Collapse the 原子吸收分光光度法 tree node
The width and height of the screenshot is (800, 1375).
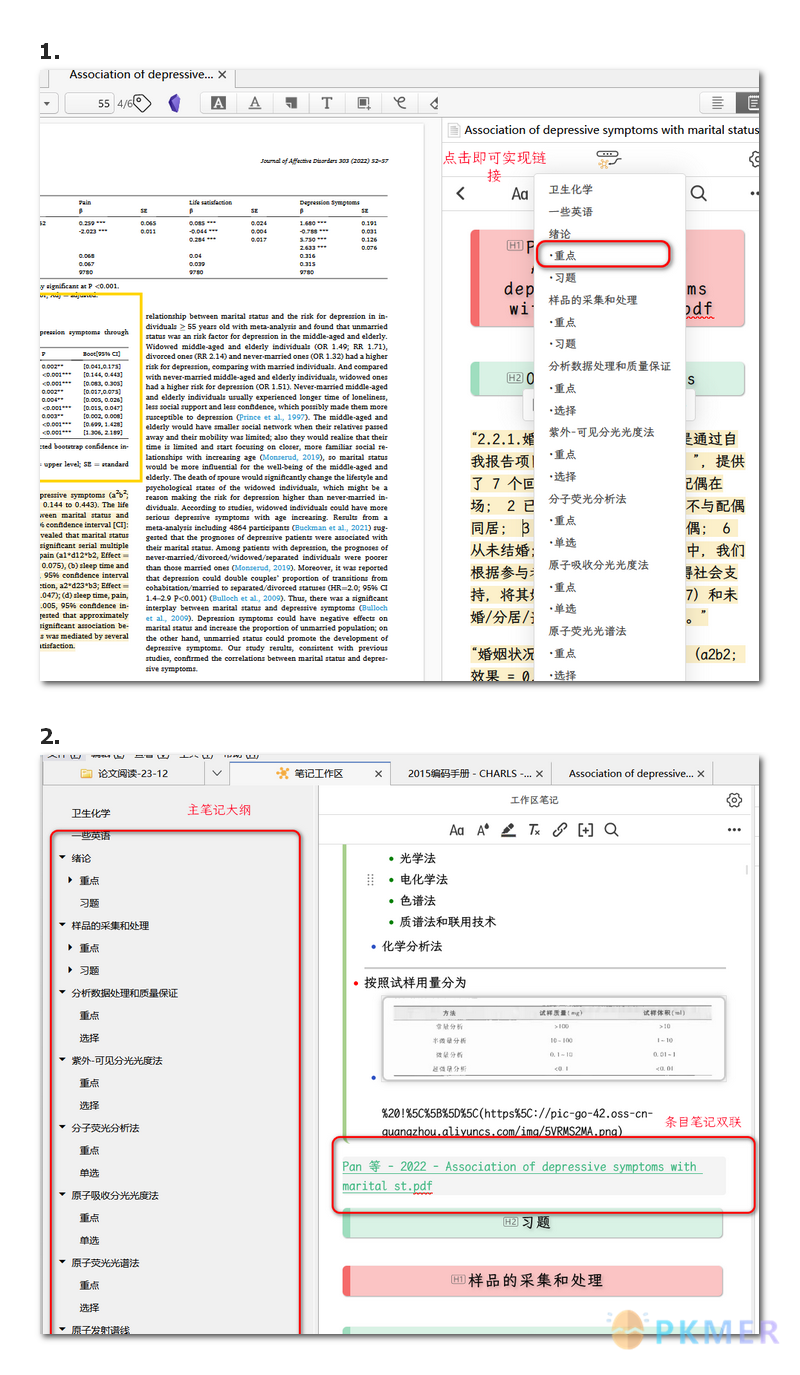[x=62, y=1196]
